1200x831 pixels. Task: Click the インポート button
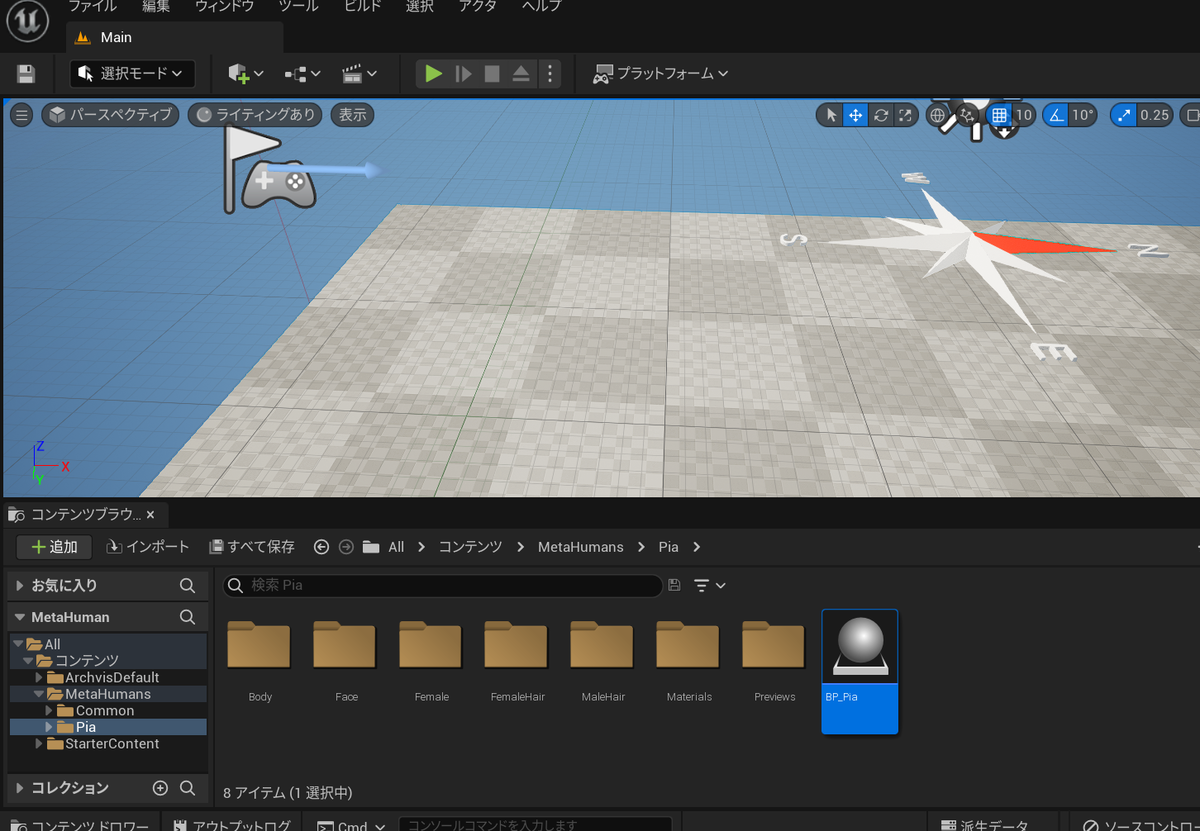[148, 547]
